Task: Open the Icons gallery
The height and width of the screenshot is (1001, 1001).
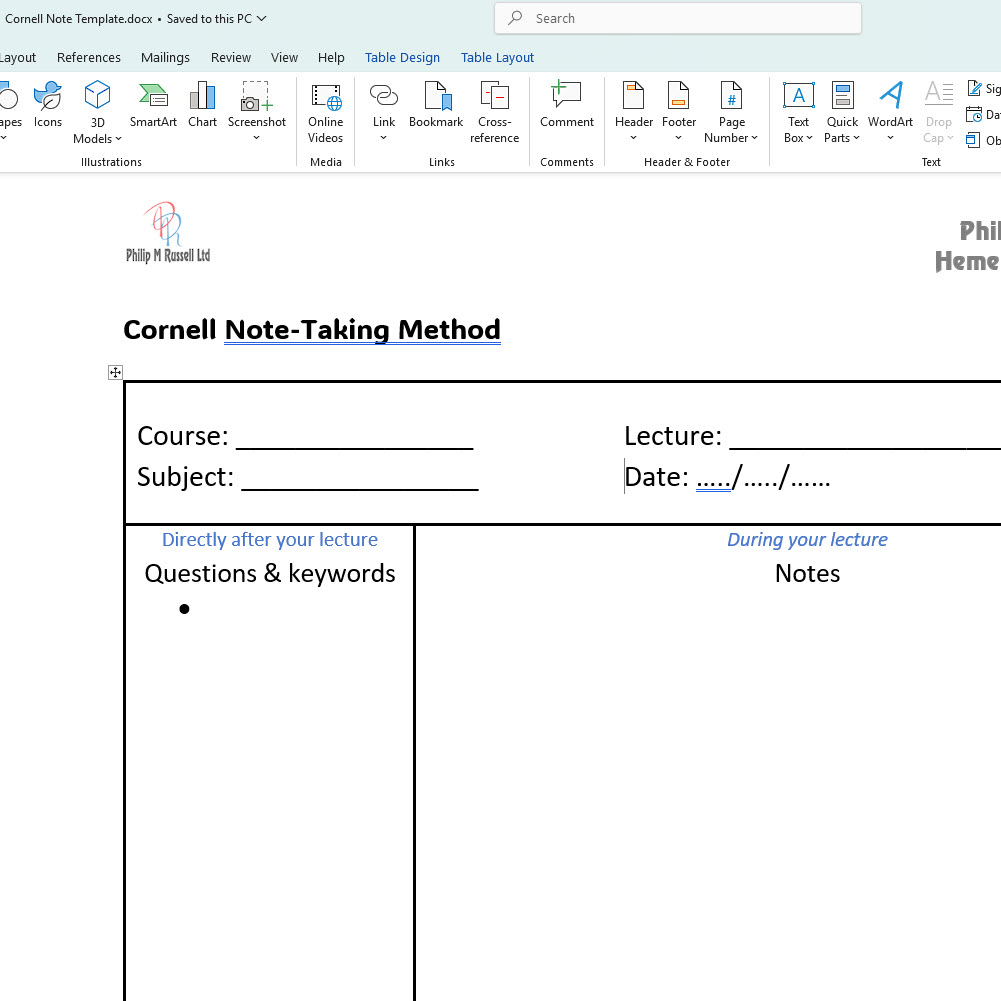Action: (48, 106)
